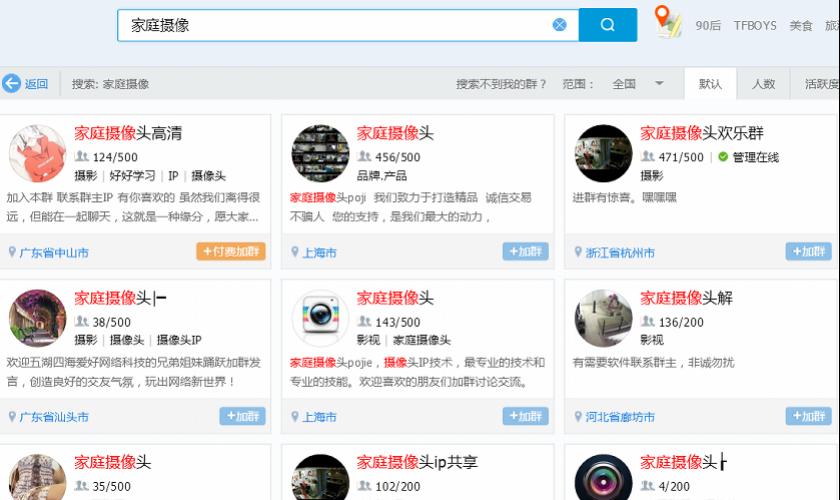Click the 返回 link text
Screen dimensions: 840x500
click(36, 84)
